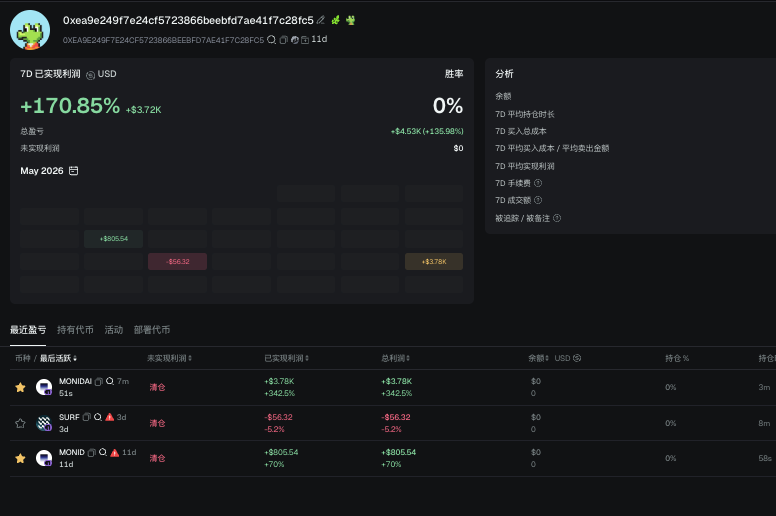The width and height of the screenshot is (776, 516).
Task: Click the search icon beside the wallet address
Action: pos(271,40)
